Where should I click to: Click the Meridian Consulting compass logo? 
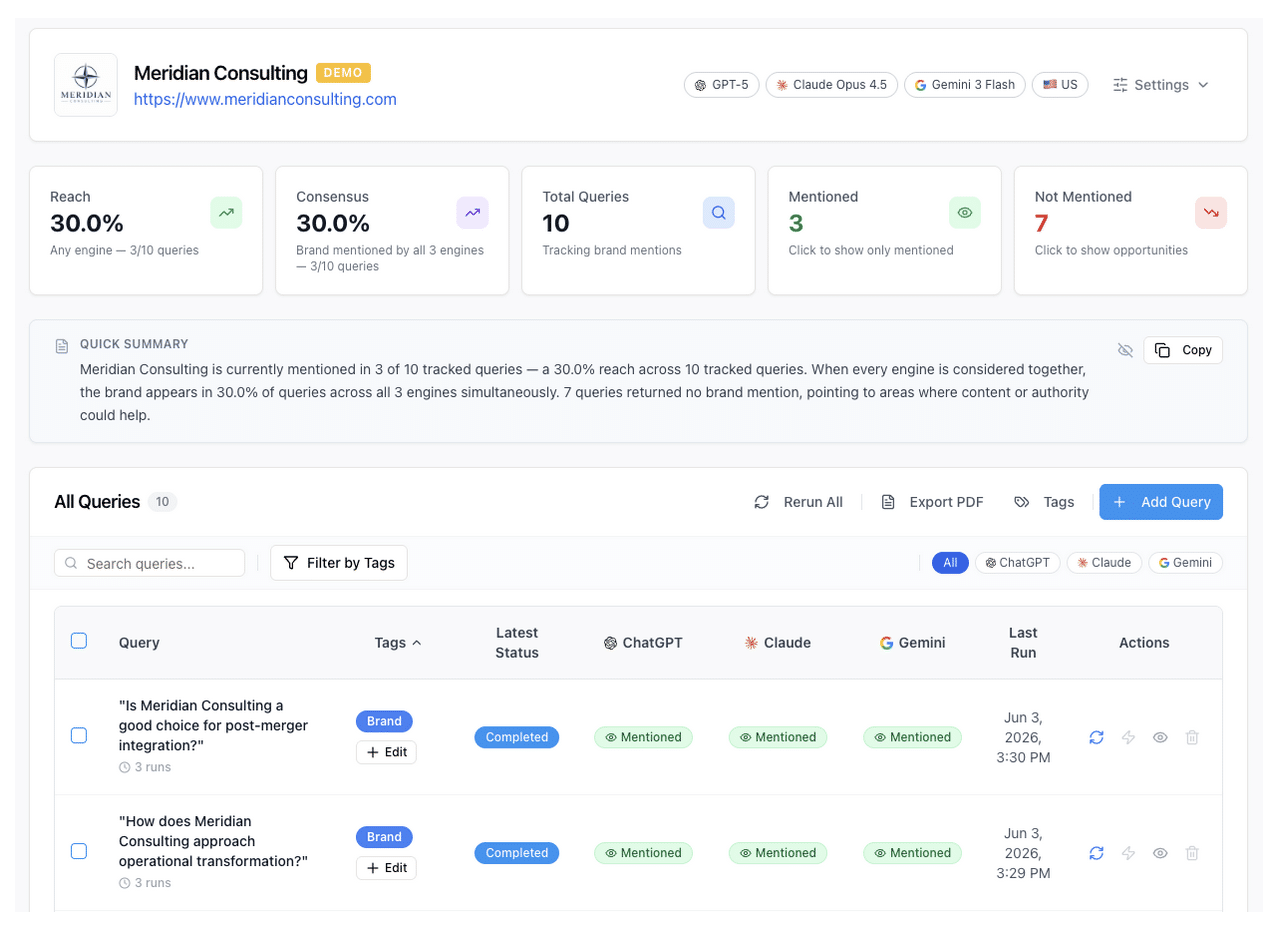coord(85,85)
